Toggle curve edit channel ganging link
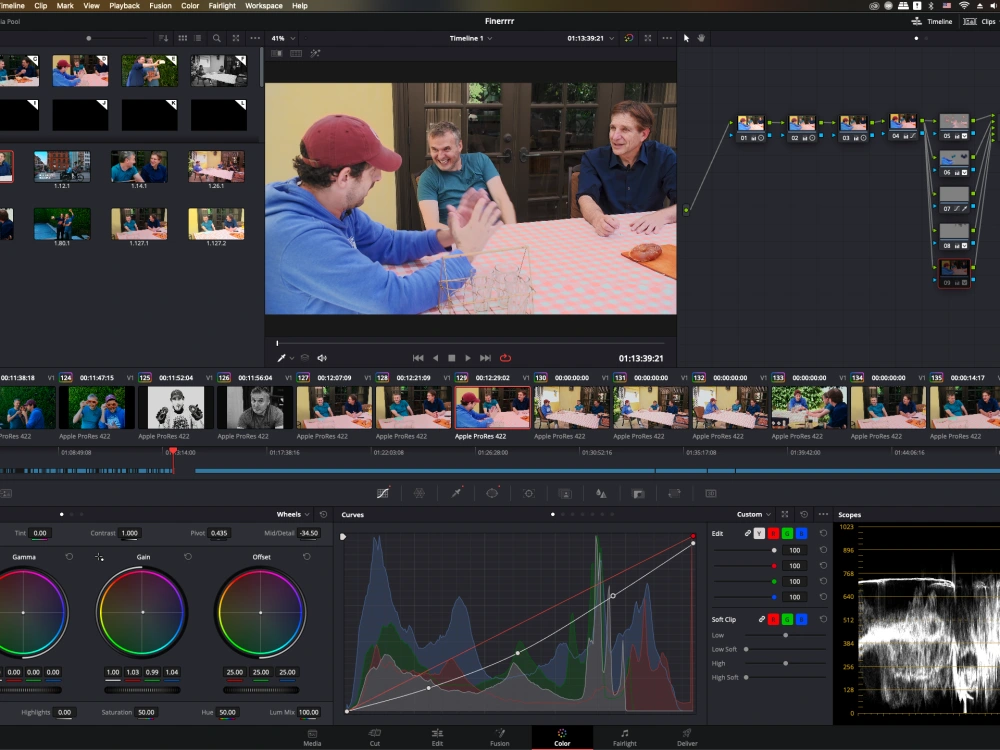 pyautogui.click(x=747, y=533)
